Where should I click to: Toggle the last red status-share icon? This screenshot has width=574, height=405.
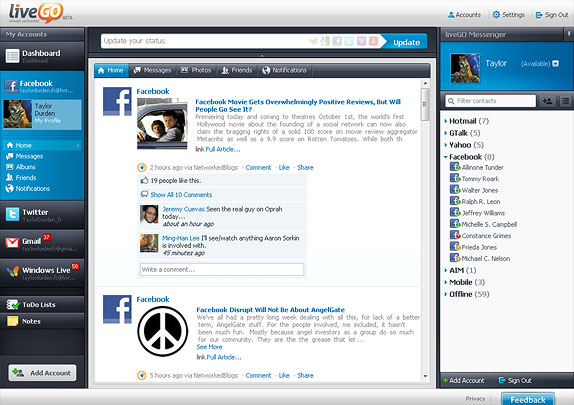[x=373, y=41]
